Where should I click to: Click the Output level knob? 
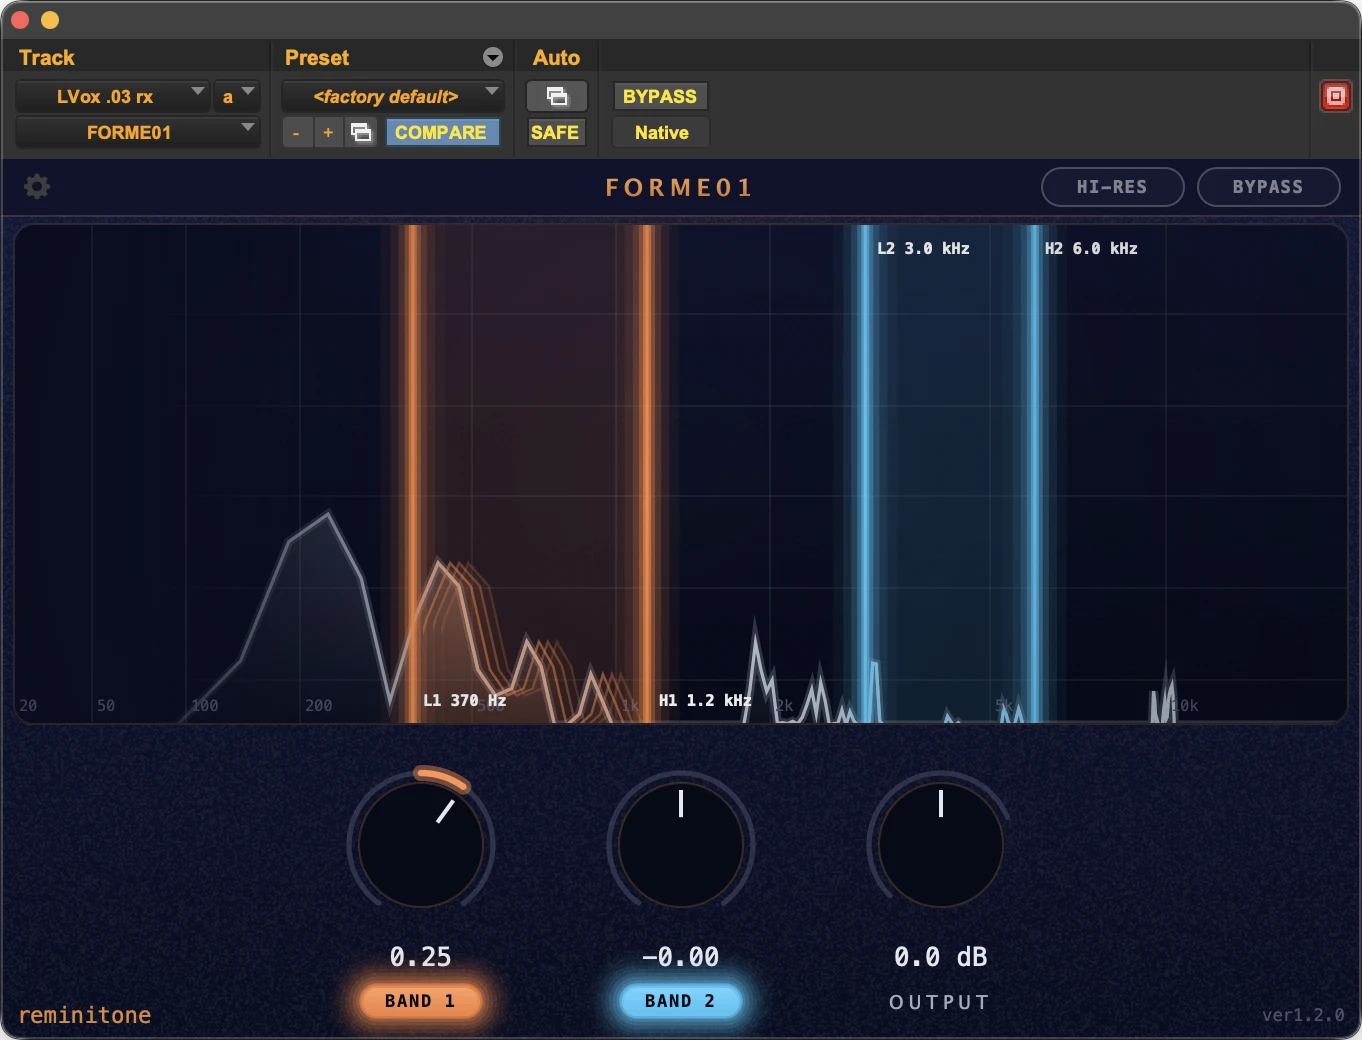(941, 844)
